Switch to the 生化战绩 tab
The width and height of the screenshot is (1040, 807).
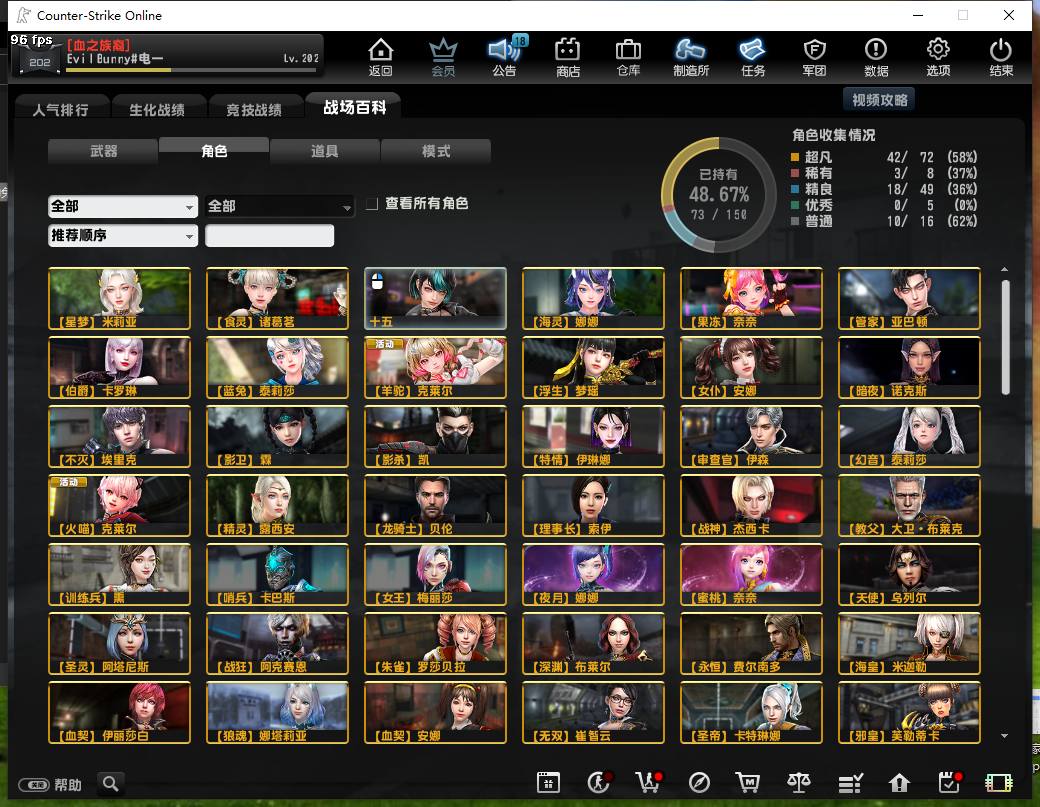point(157,109)
